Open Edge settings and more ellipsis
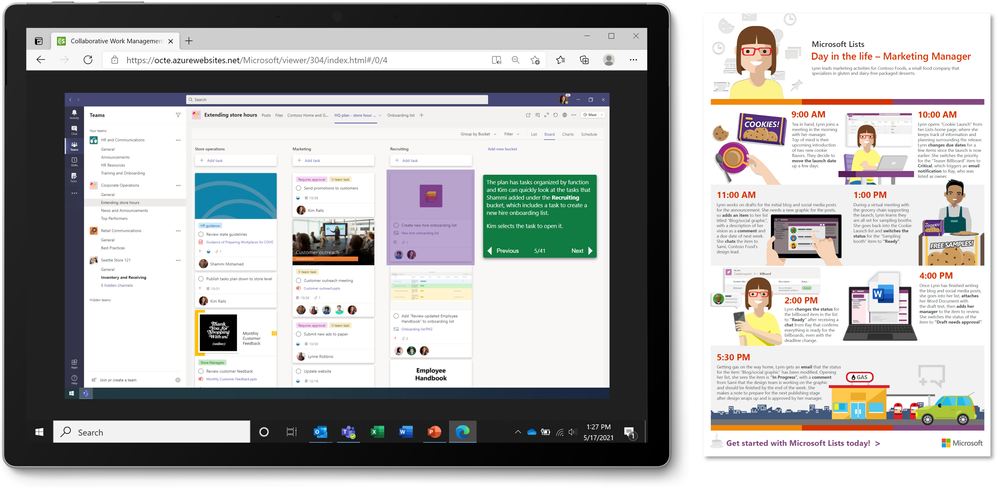This screenshot has height=489, width=999. pyautogui.click(x=633, y=60)
